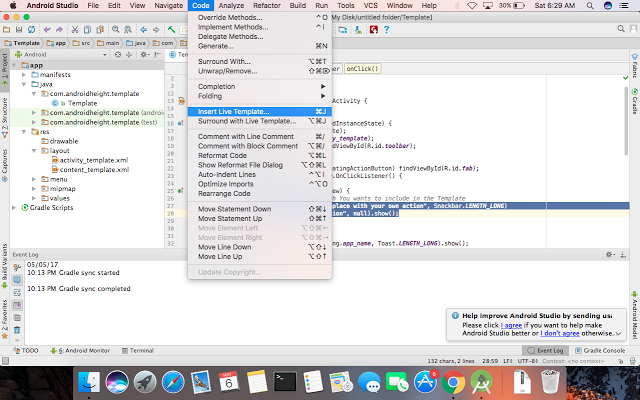Click the green Make Project hammer
This screenshot has width=640, height=400.
point(171,29)
